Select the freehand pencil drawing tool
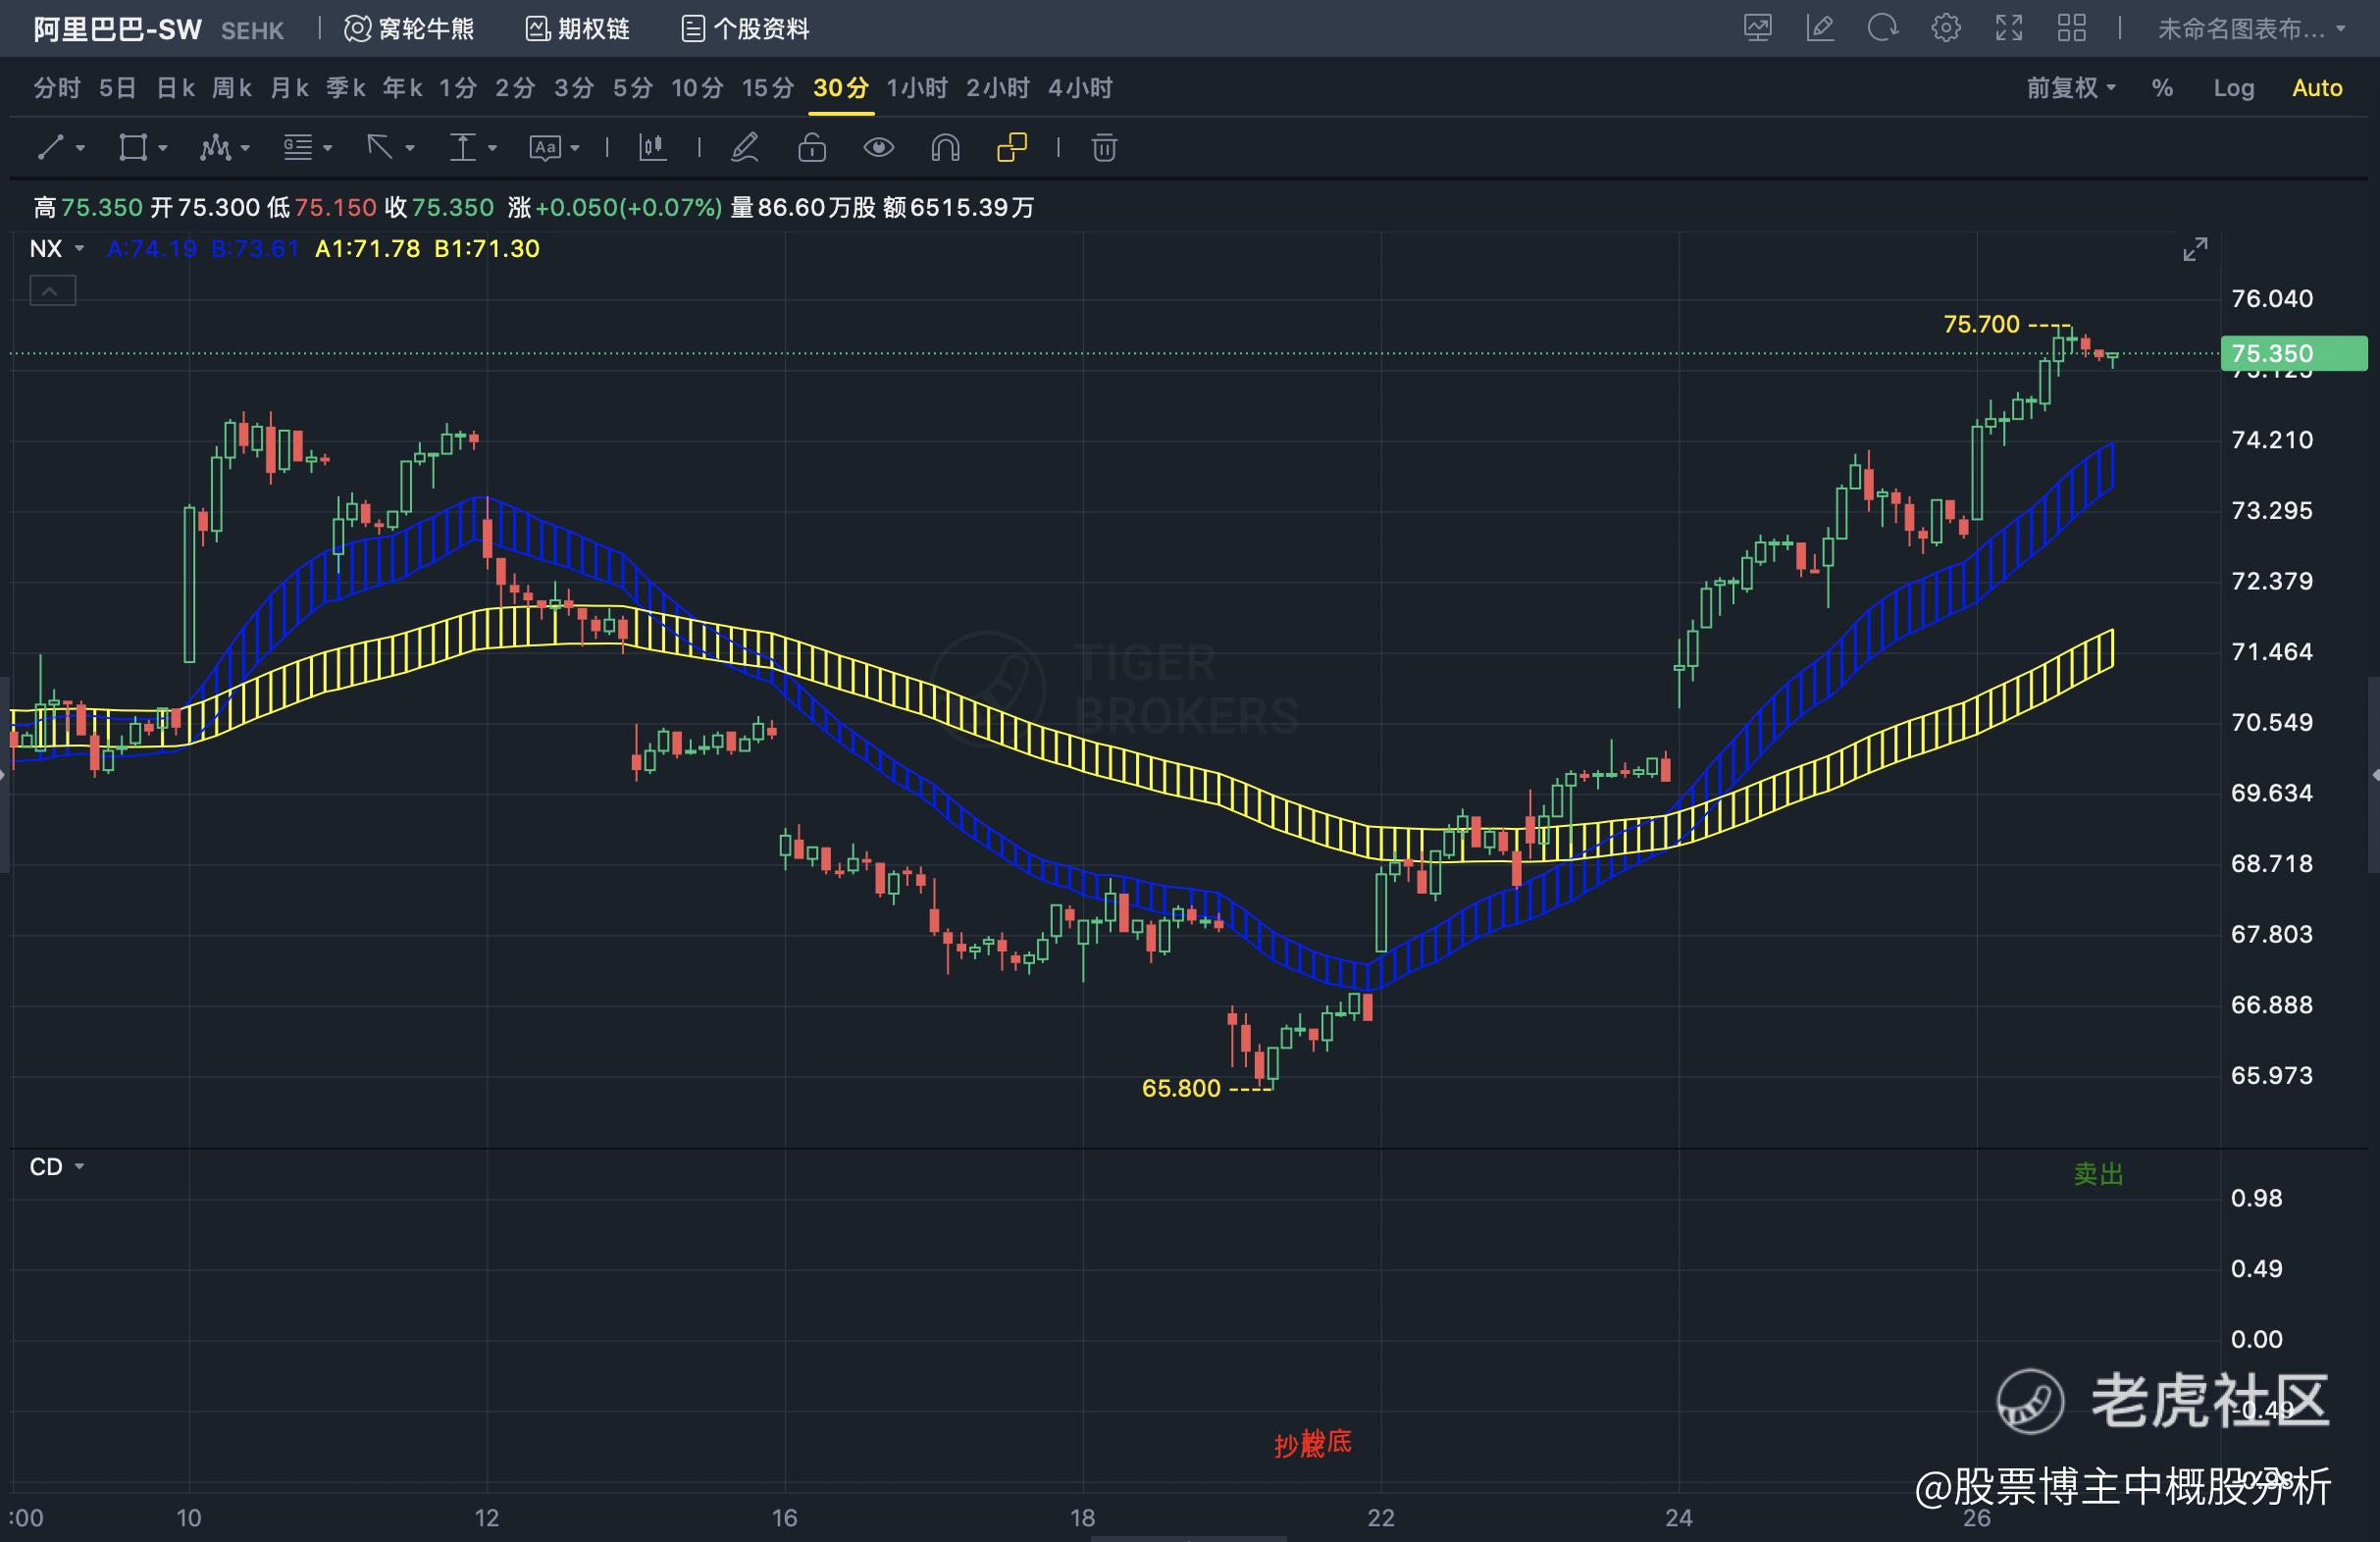Screen dimensions: 2380x1542 (745, 148)
